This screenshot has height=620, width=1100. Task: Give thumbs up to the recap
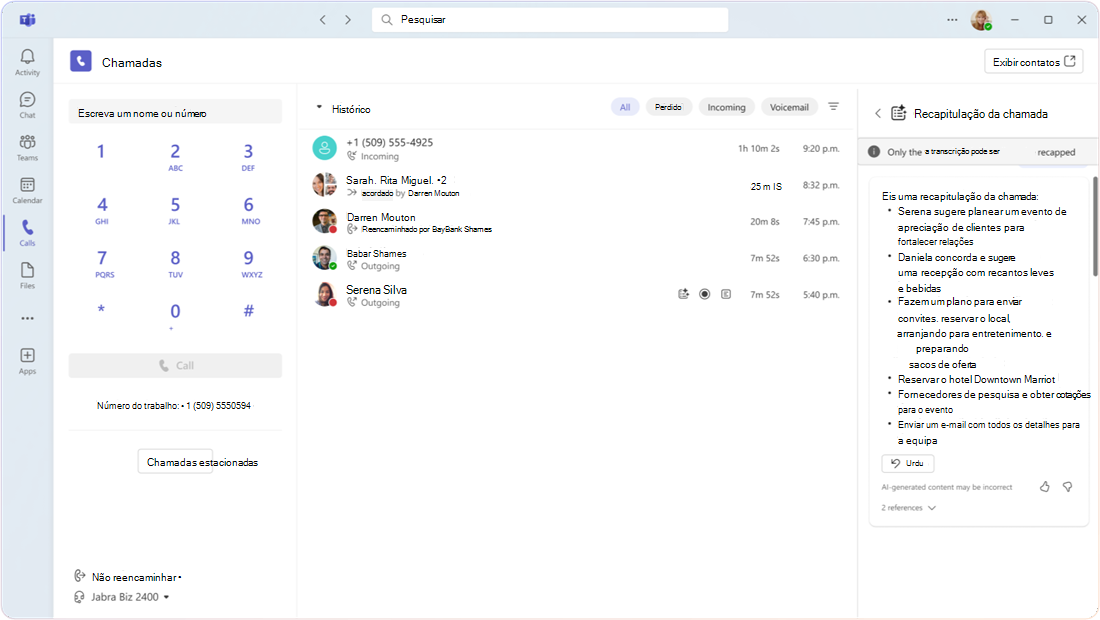(x=1045, y=486)
